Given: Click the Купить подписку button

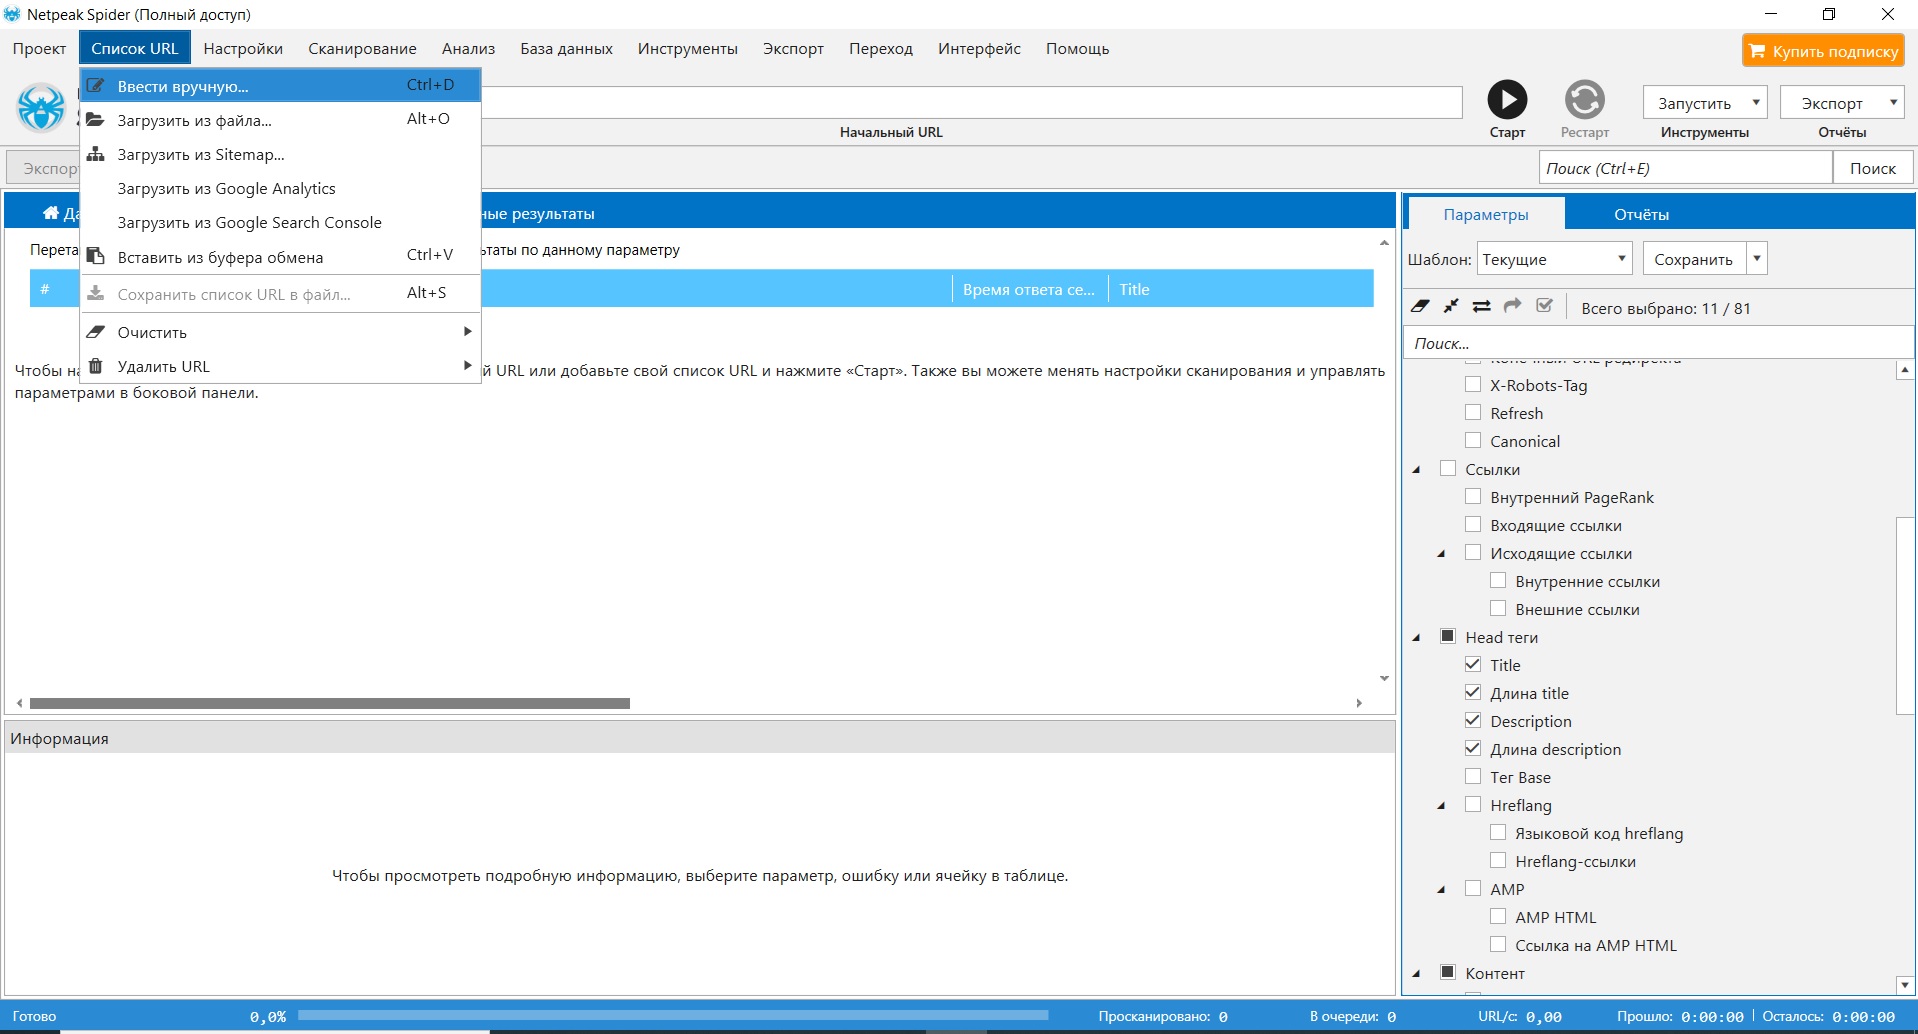Looking at the screenshot, I should click(x=1823, y=51).
